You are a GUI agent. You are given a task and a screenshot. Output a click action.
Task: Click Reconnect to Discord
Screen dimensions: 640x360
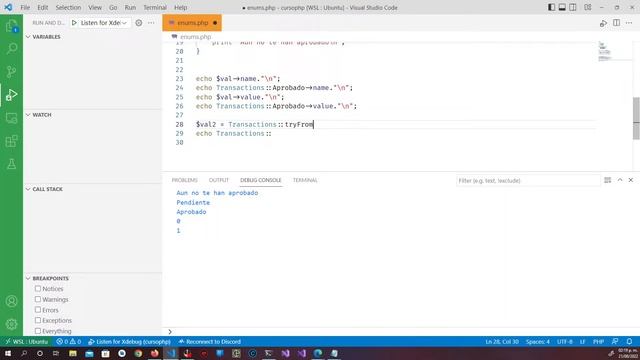pos(209,341)
